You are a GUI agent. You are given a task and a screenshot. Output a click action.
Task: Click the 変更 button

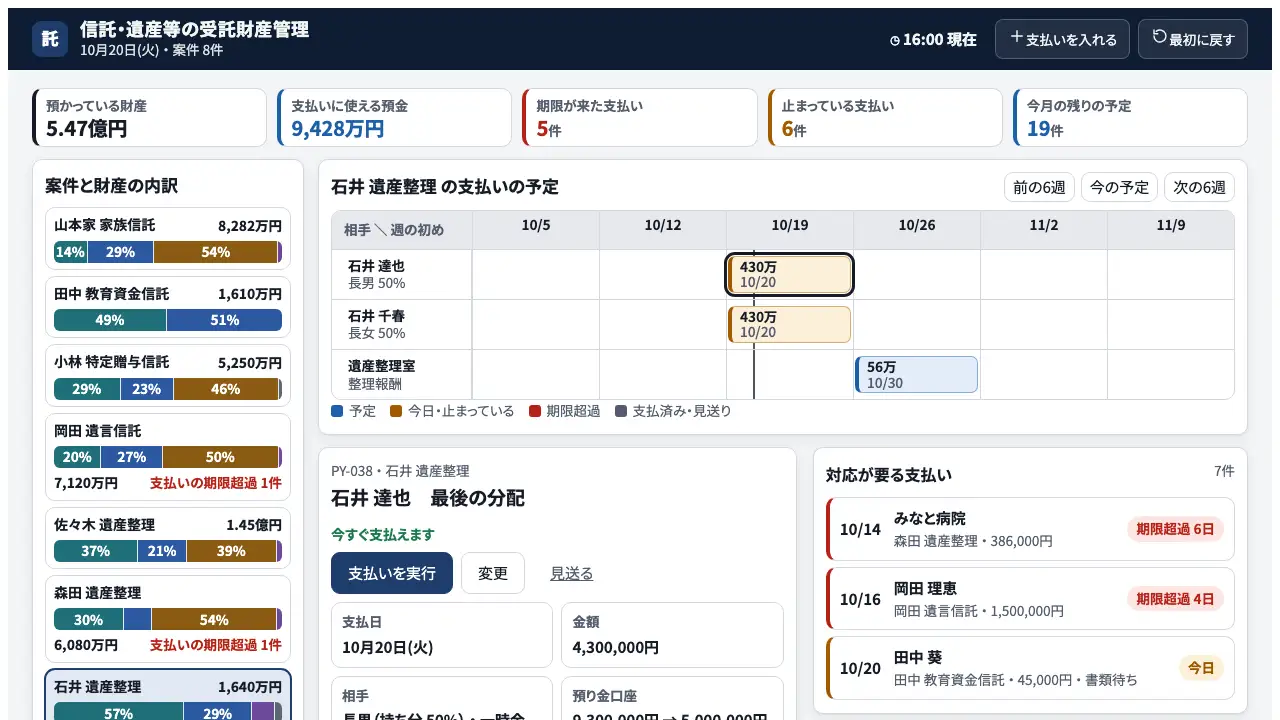[x=493, y=573]
